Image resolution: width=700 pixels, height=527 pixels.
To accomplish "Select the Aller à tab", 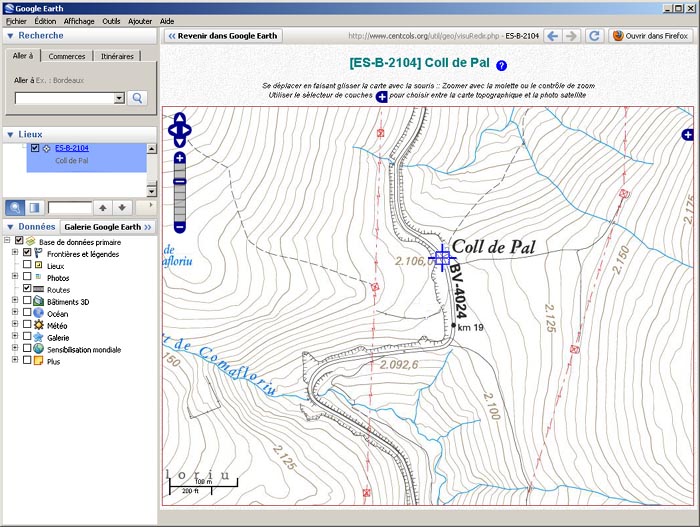I will click(x=23, y=56).
